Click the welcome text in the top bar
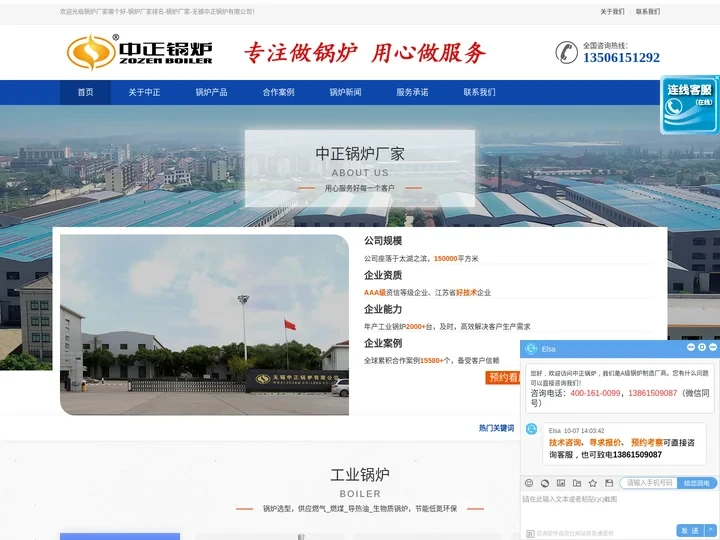This screenshot has width=720, height=540. tap(157, 11)
